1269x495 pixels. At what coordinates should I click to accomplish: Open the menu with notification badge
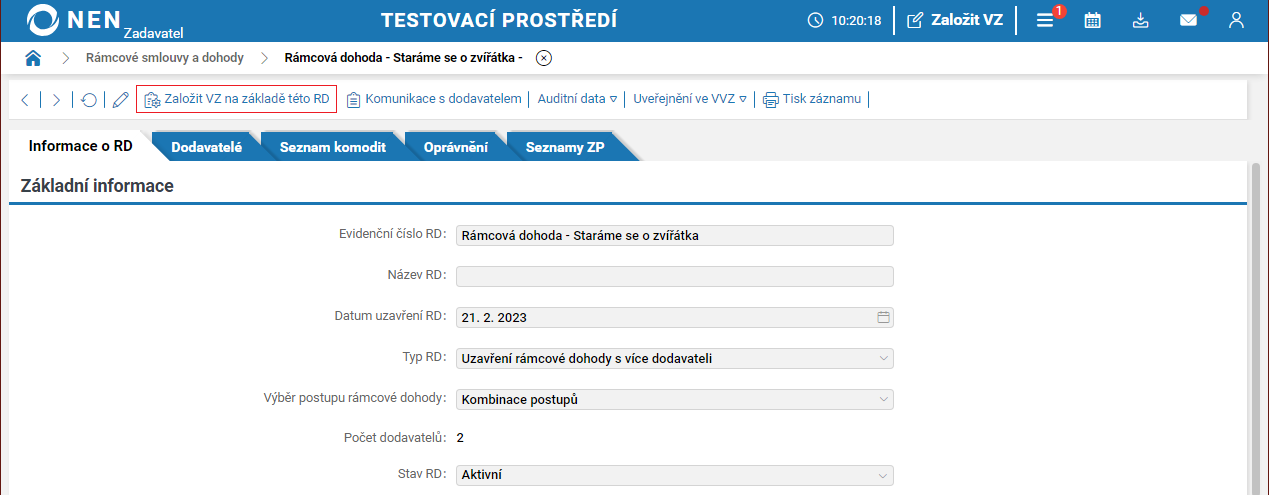coord(1045,20)
